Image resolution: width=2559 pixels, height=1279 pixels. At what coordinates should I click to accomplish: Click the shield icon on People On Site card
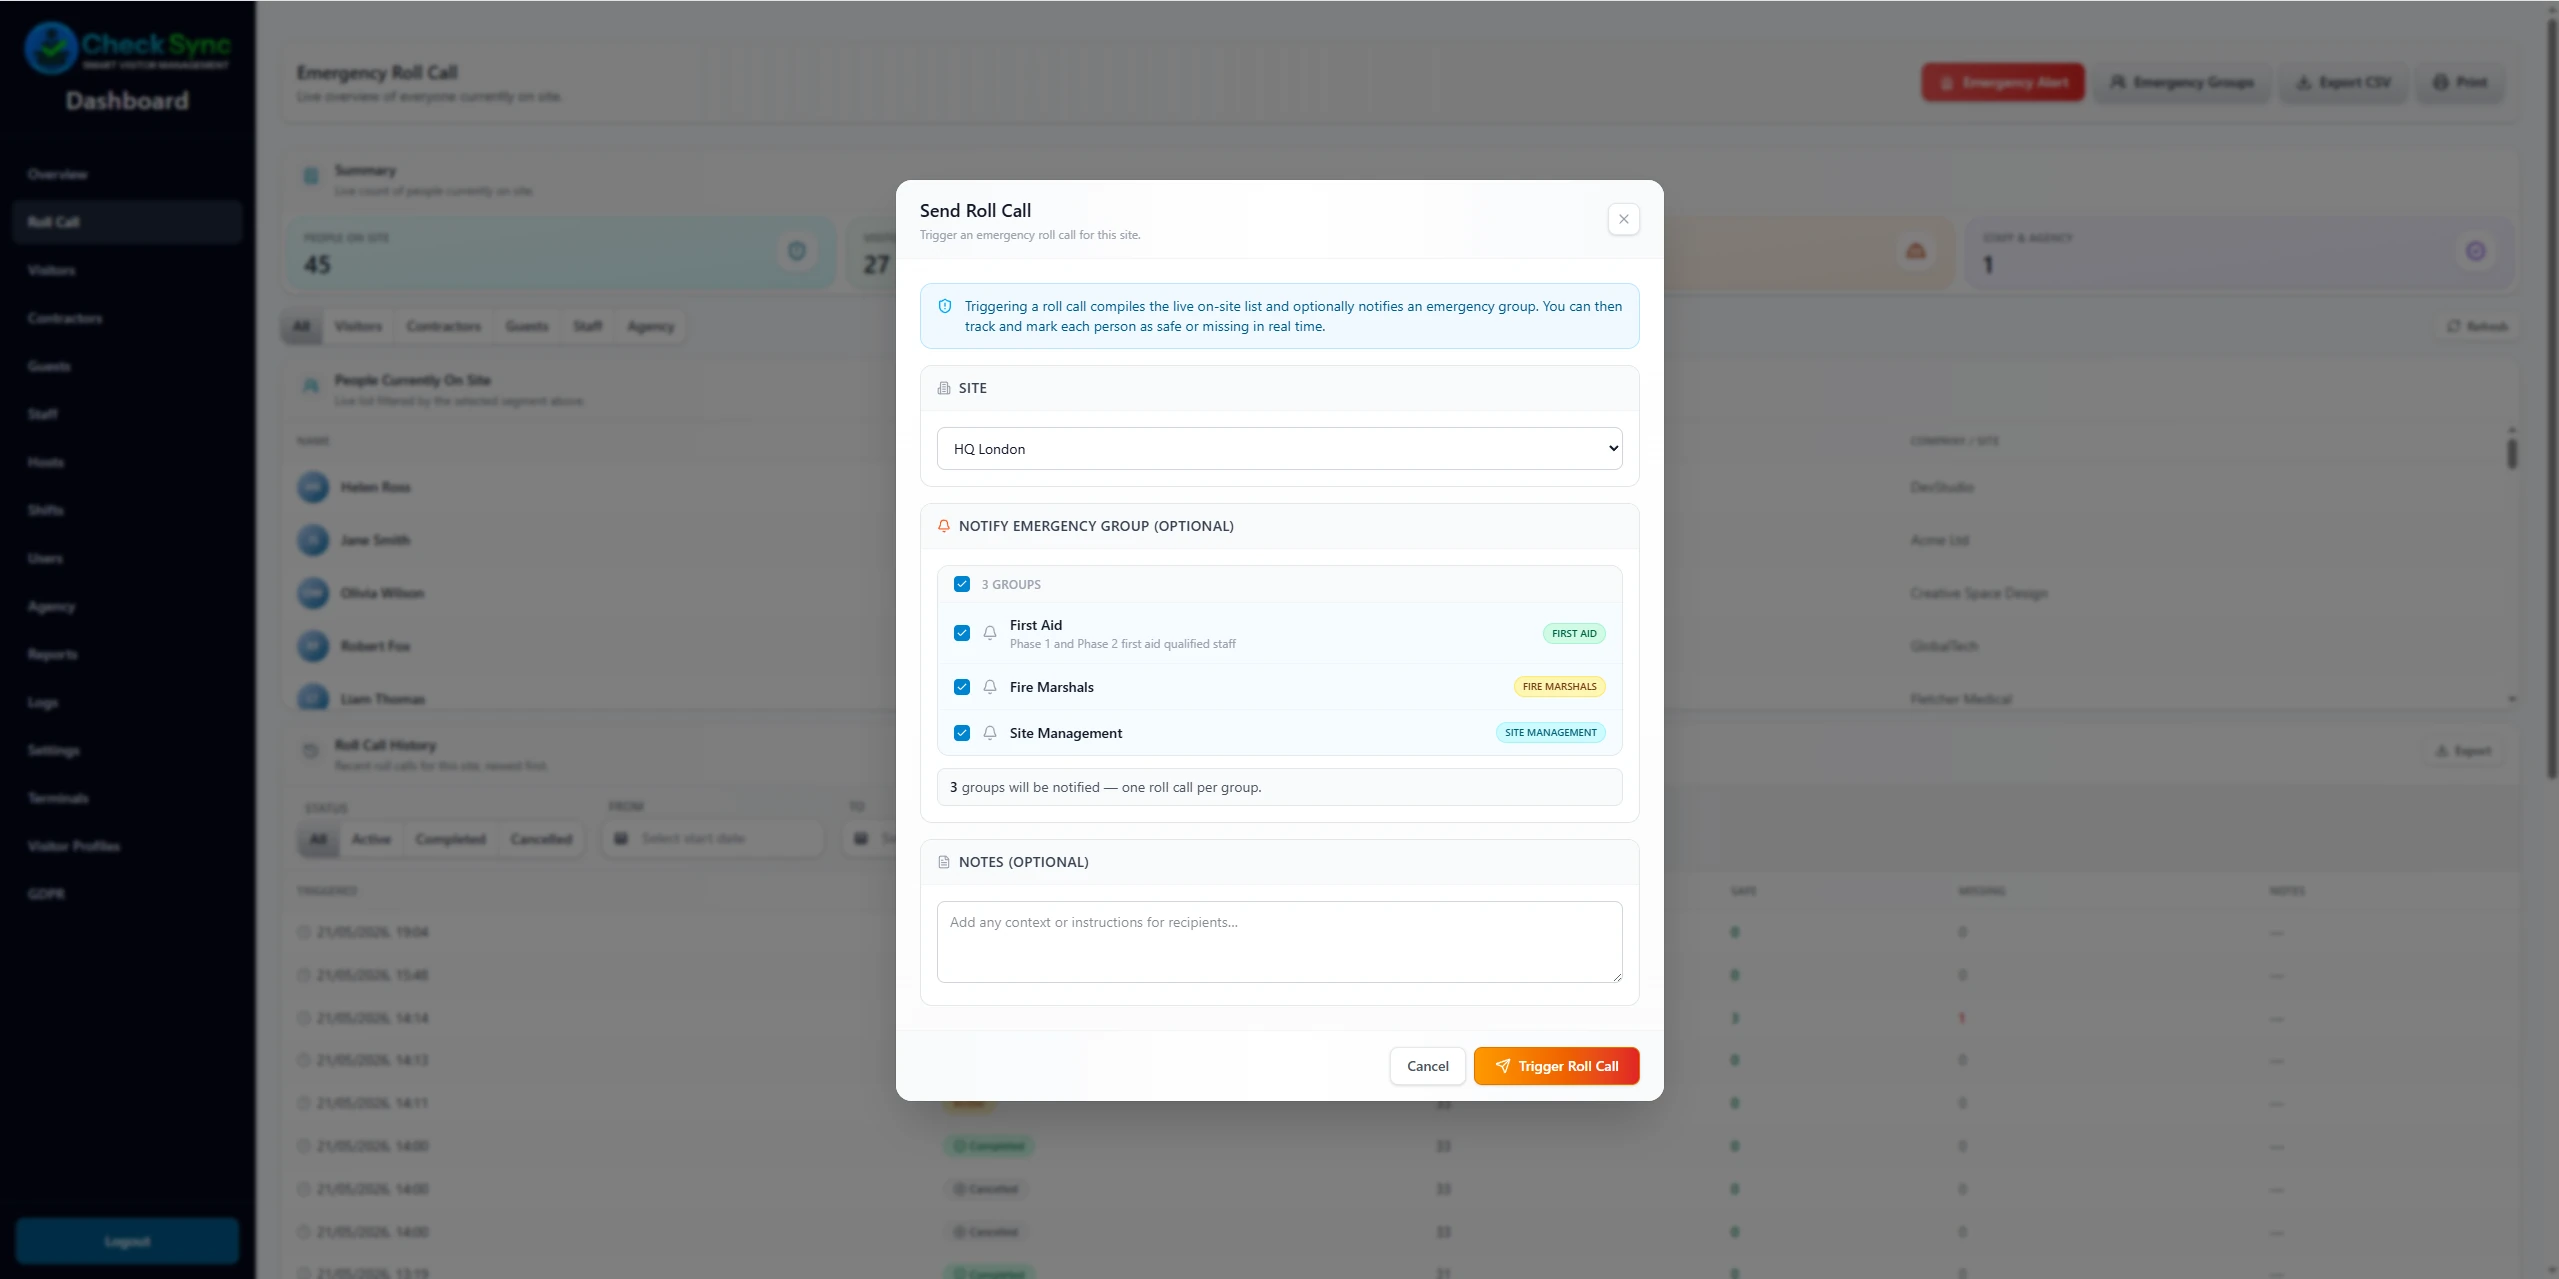coord(797,251)
